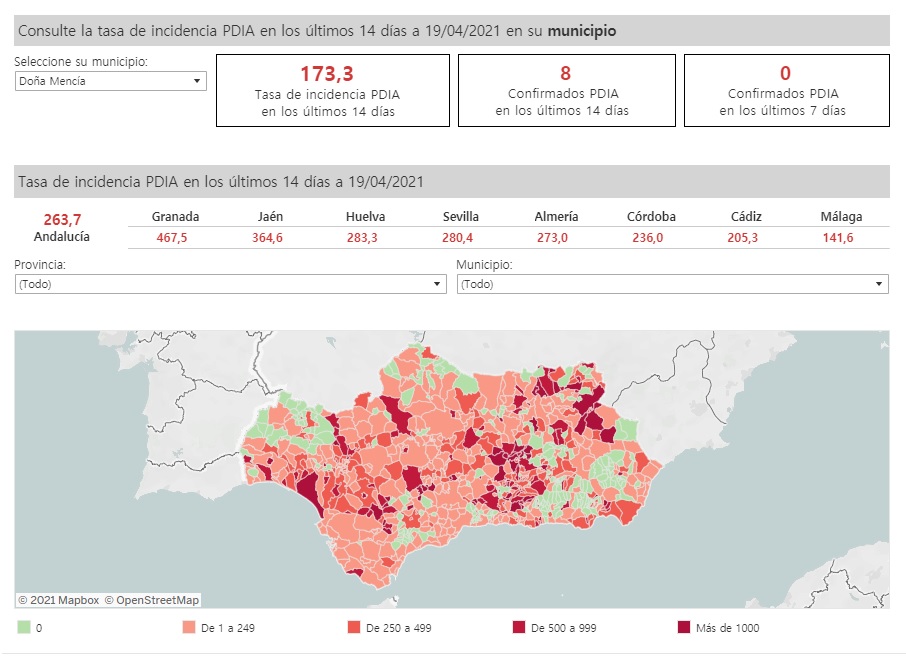The width and height of the screenshot is (906, 656).
Task: Open the Doña Mencía municipality dropdown
Action: click(x=110, y=81)
